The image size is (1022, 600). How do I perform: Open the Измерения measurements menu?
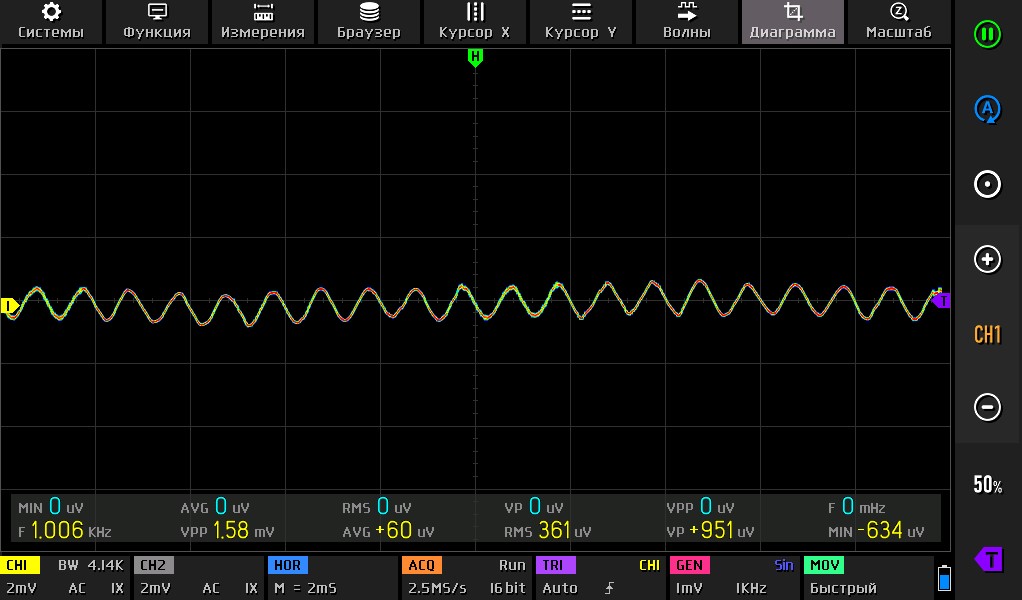click(263, 21)
